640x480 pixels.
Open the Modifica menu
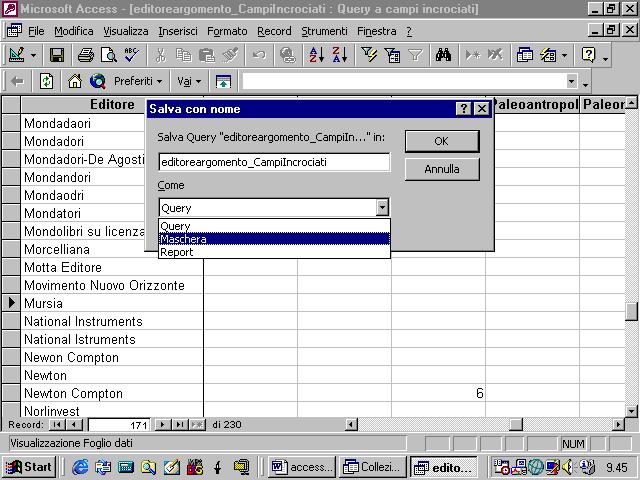74,31
